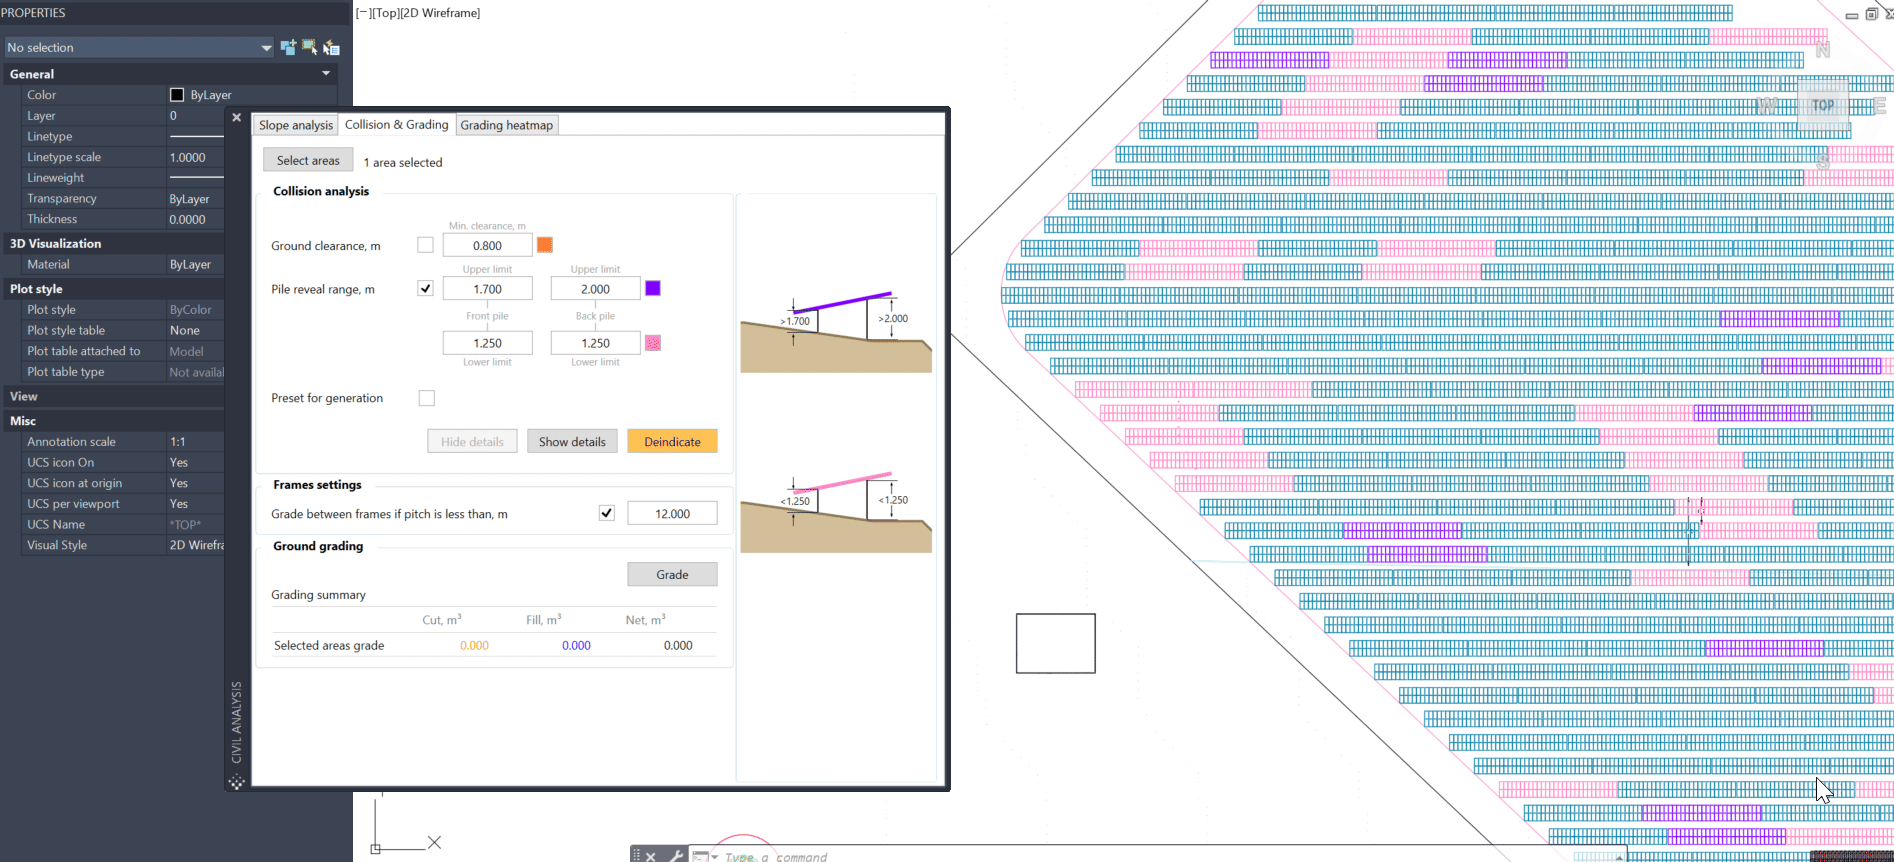Viewport: 1894px width, 862px height.
Task: Collapse the General section arrow
Action: [326, 74]
